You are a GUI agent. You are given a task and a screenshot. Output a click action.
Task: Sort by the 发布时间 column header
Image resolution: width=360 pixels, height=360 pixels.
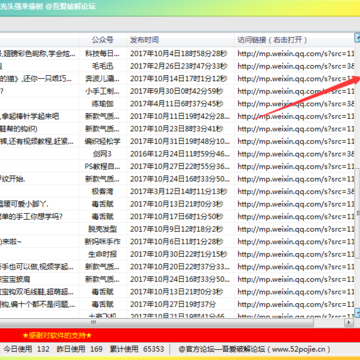point(180,40)
